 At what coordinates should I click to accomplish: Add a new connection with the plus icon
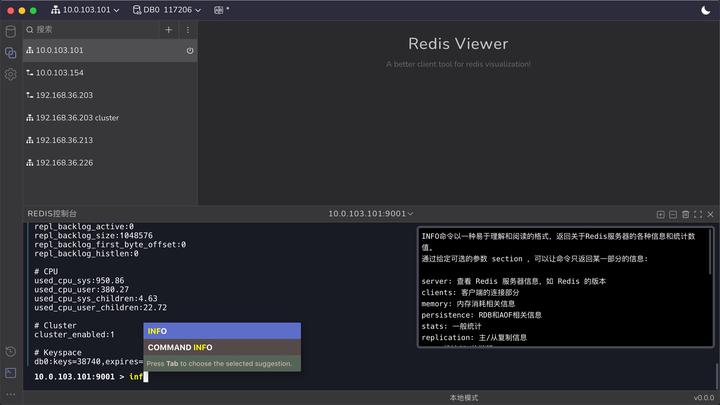point(169,30)
